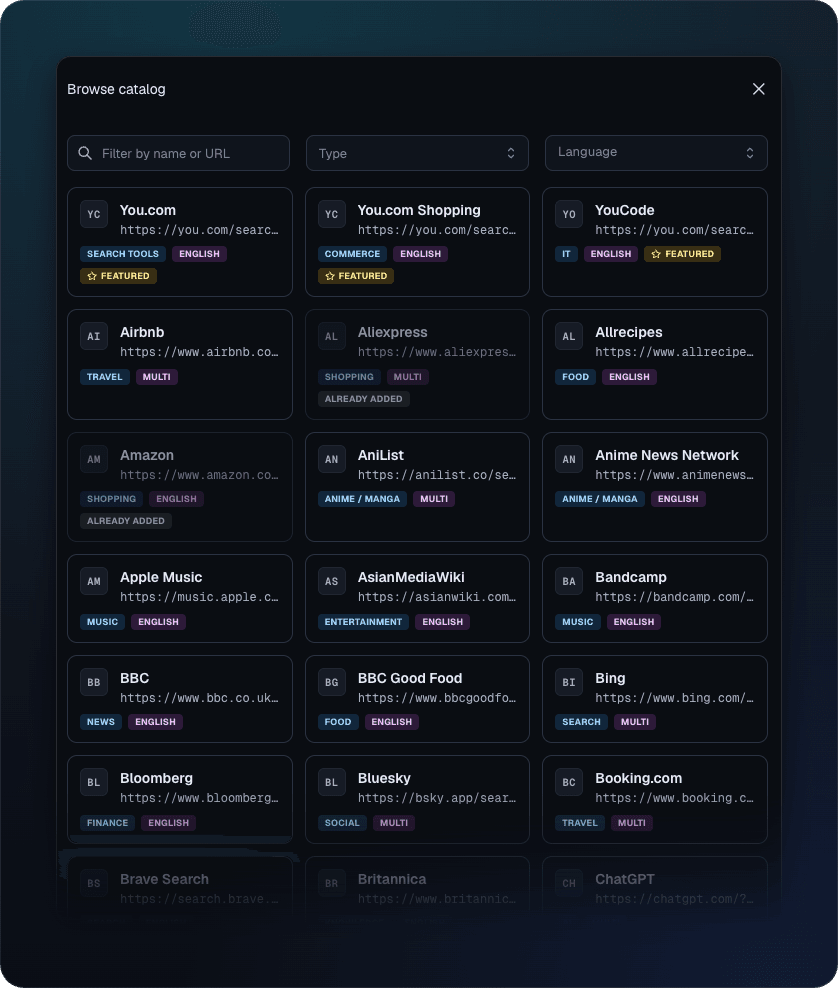Click the AL avatar of Allrecipes

569,336
